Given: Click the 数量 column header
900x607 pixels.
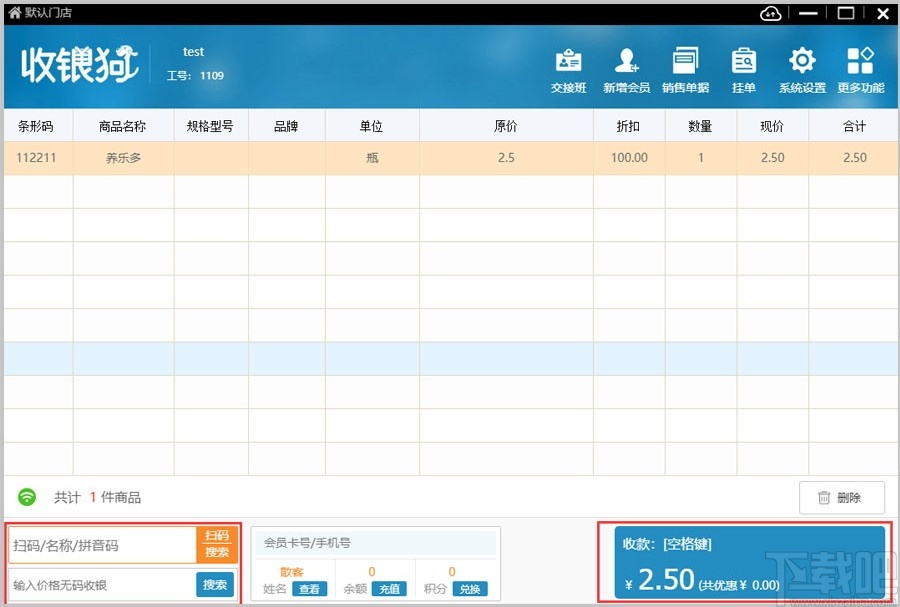Looking at the screenshot, I should pos(700,126).
